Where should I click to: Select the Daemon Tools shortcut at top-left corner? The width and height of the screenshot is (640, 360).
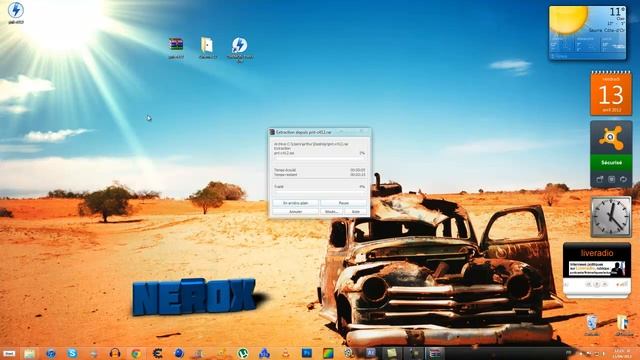(x=16, y=12)
